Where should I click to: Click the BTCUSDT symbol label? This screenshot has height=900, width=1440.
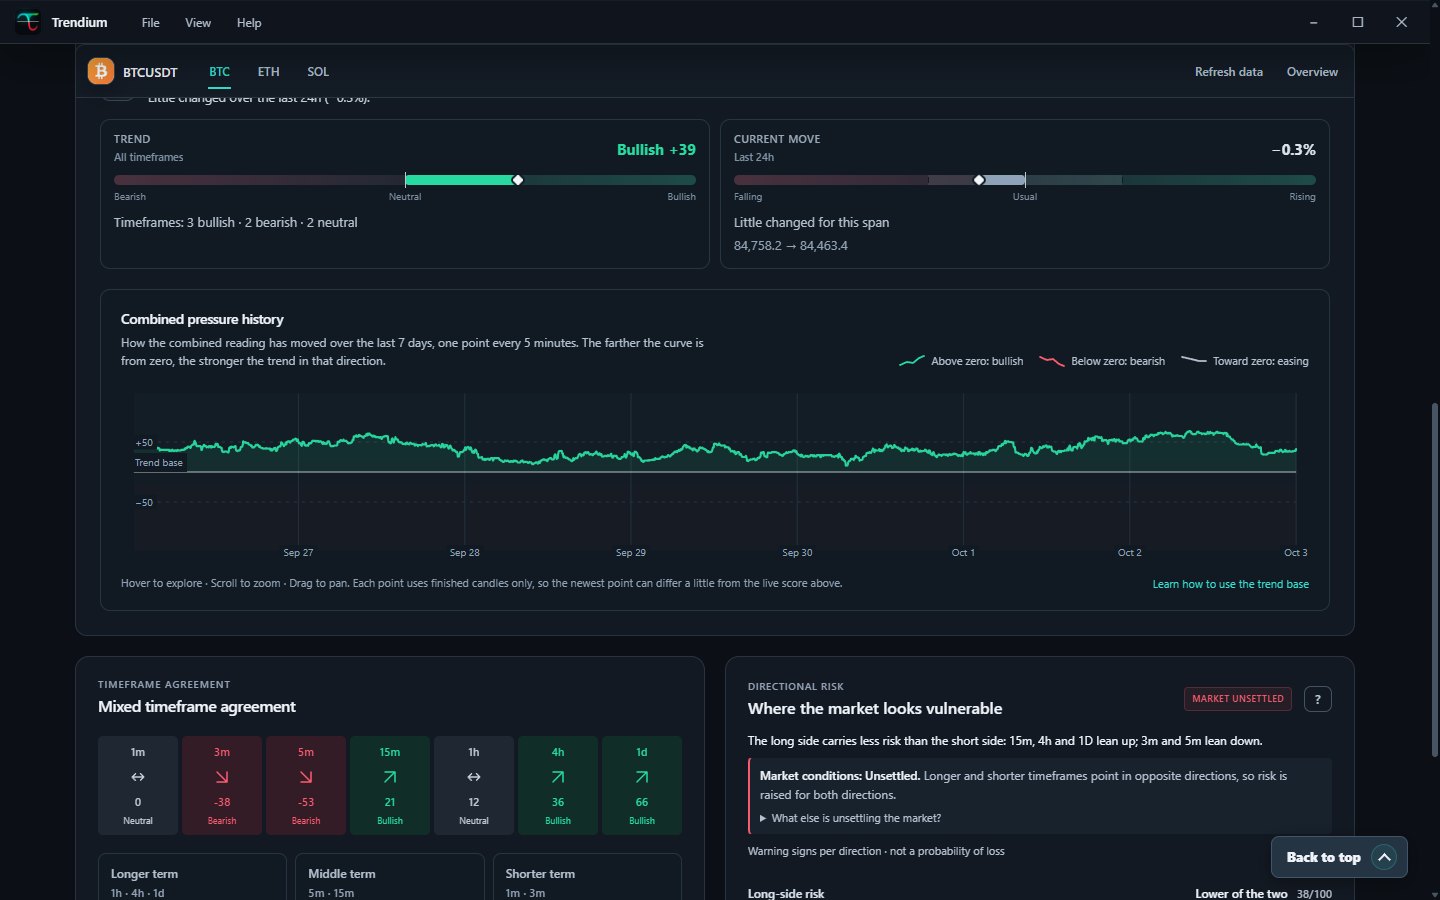point(150,72)
